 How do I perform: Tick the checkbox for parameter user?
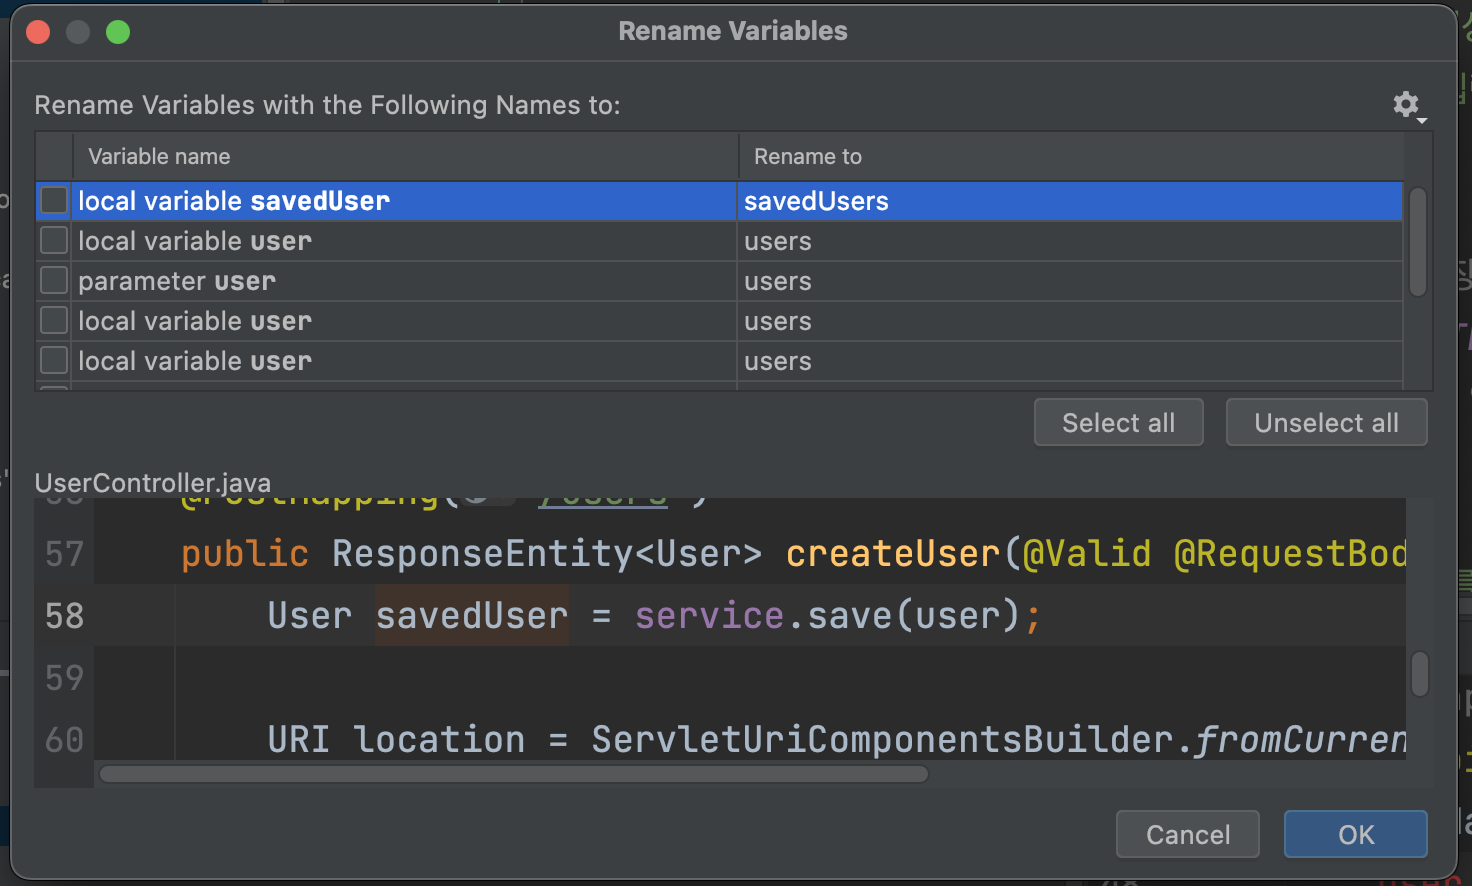pos(54,281)
